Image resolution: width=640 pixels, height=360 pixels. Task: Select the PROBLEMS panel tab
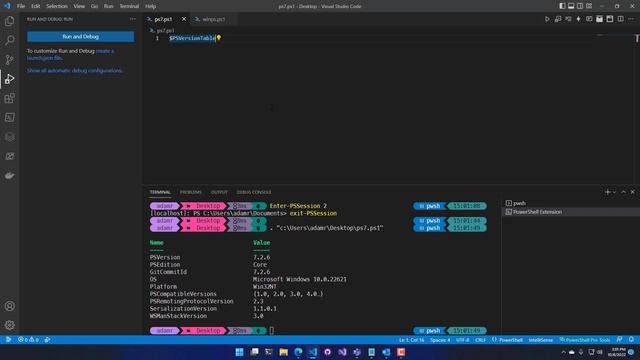pos(191,192)
